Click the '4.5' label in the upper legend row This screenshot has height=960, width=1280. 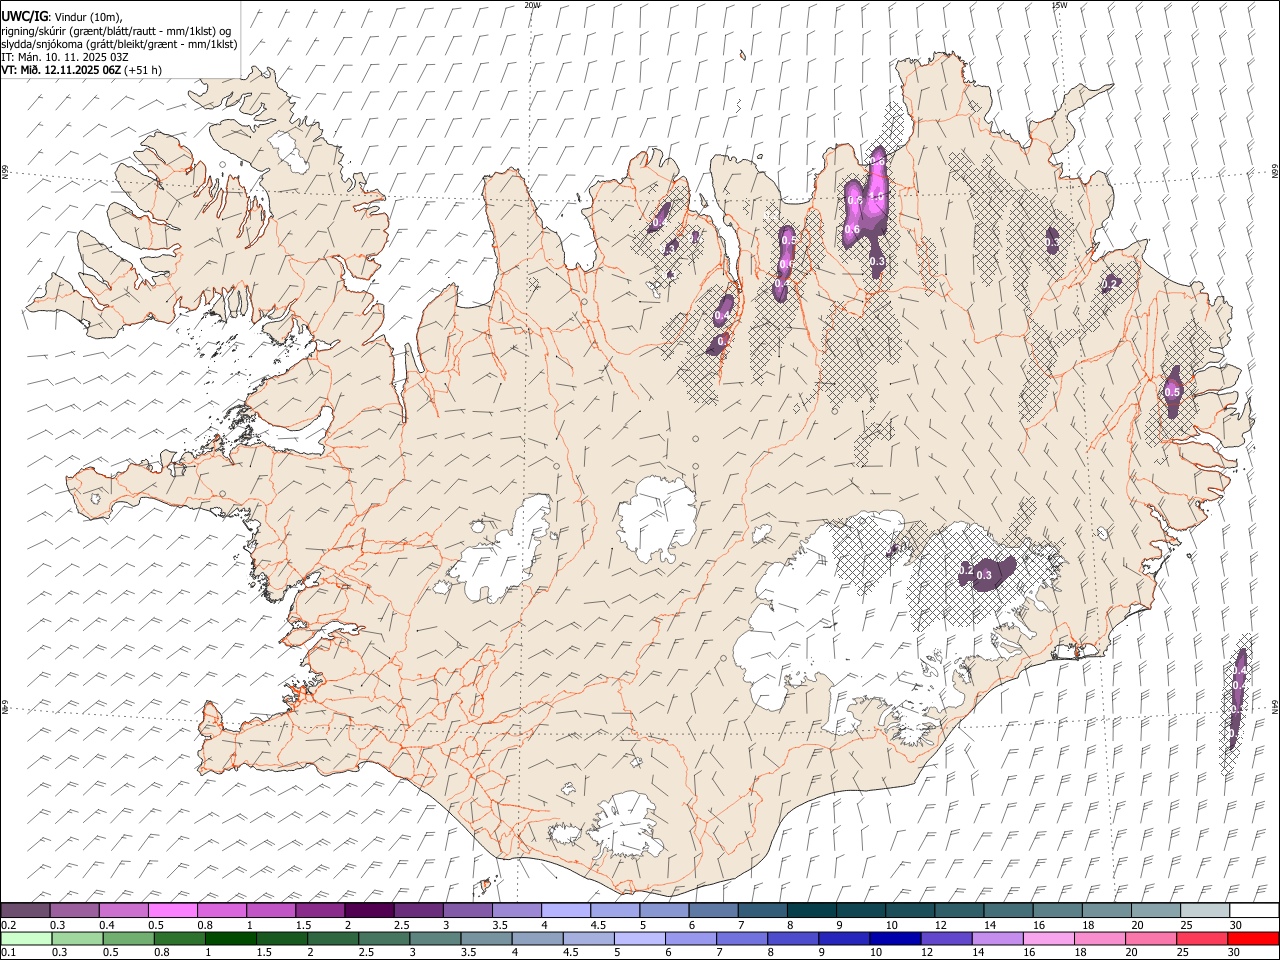click(x=598, y=925)
